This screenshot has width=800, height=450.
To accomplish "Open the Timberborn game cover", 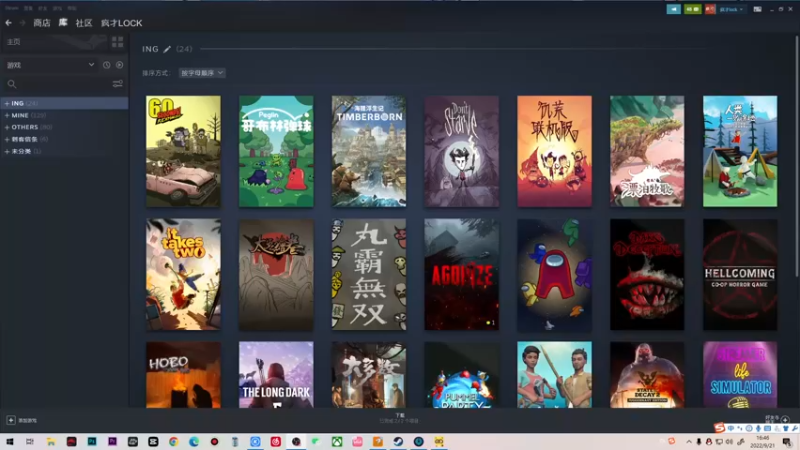I will [x=369, y=151].
